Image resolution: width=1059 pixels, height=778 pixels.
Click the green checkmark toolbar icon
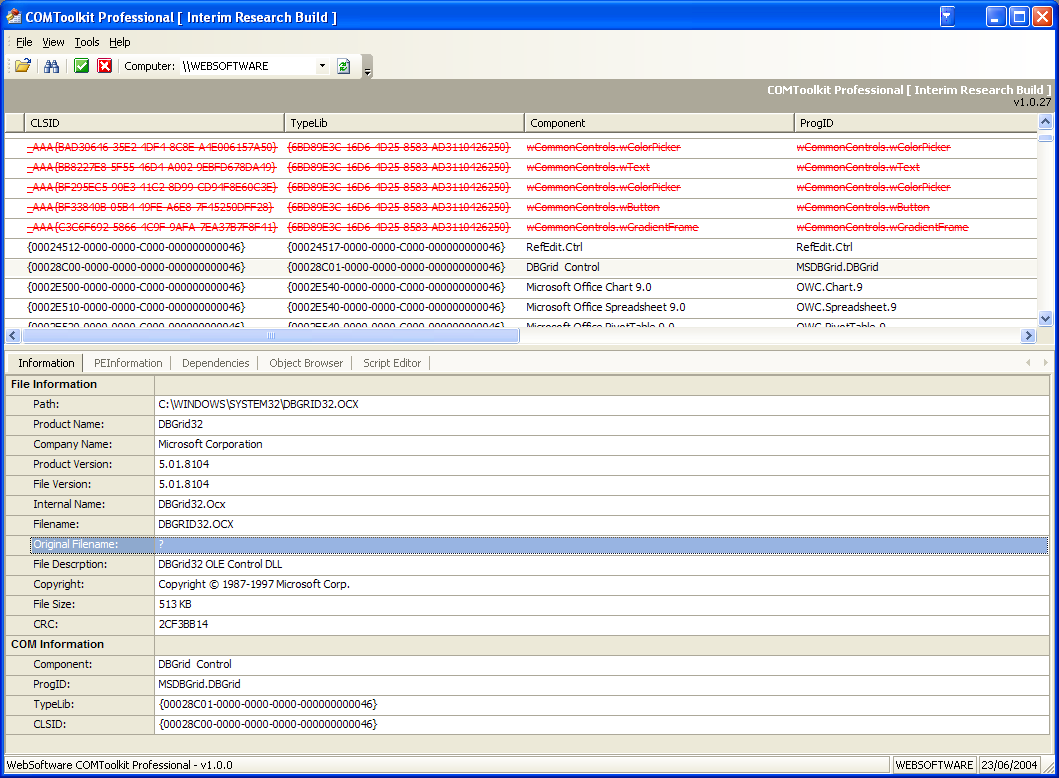pos(81,66)
